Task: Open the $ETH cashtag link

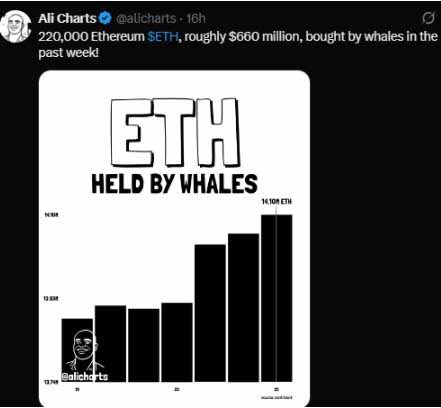Action: click(x=163, y=36)
